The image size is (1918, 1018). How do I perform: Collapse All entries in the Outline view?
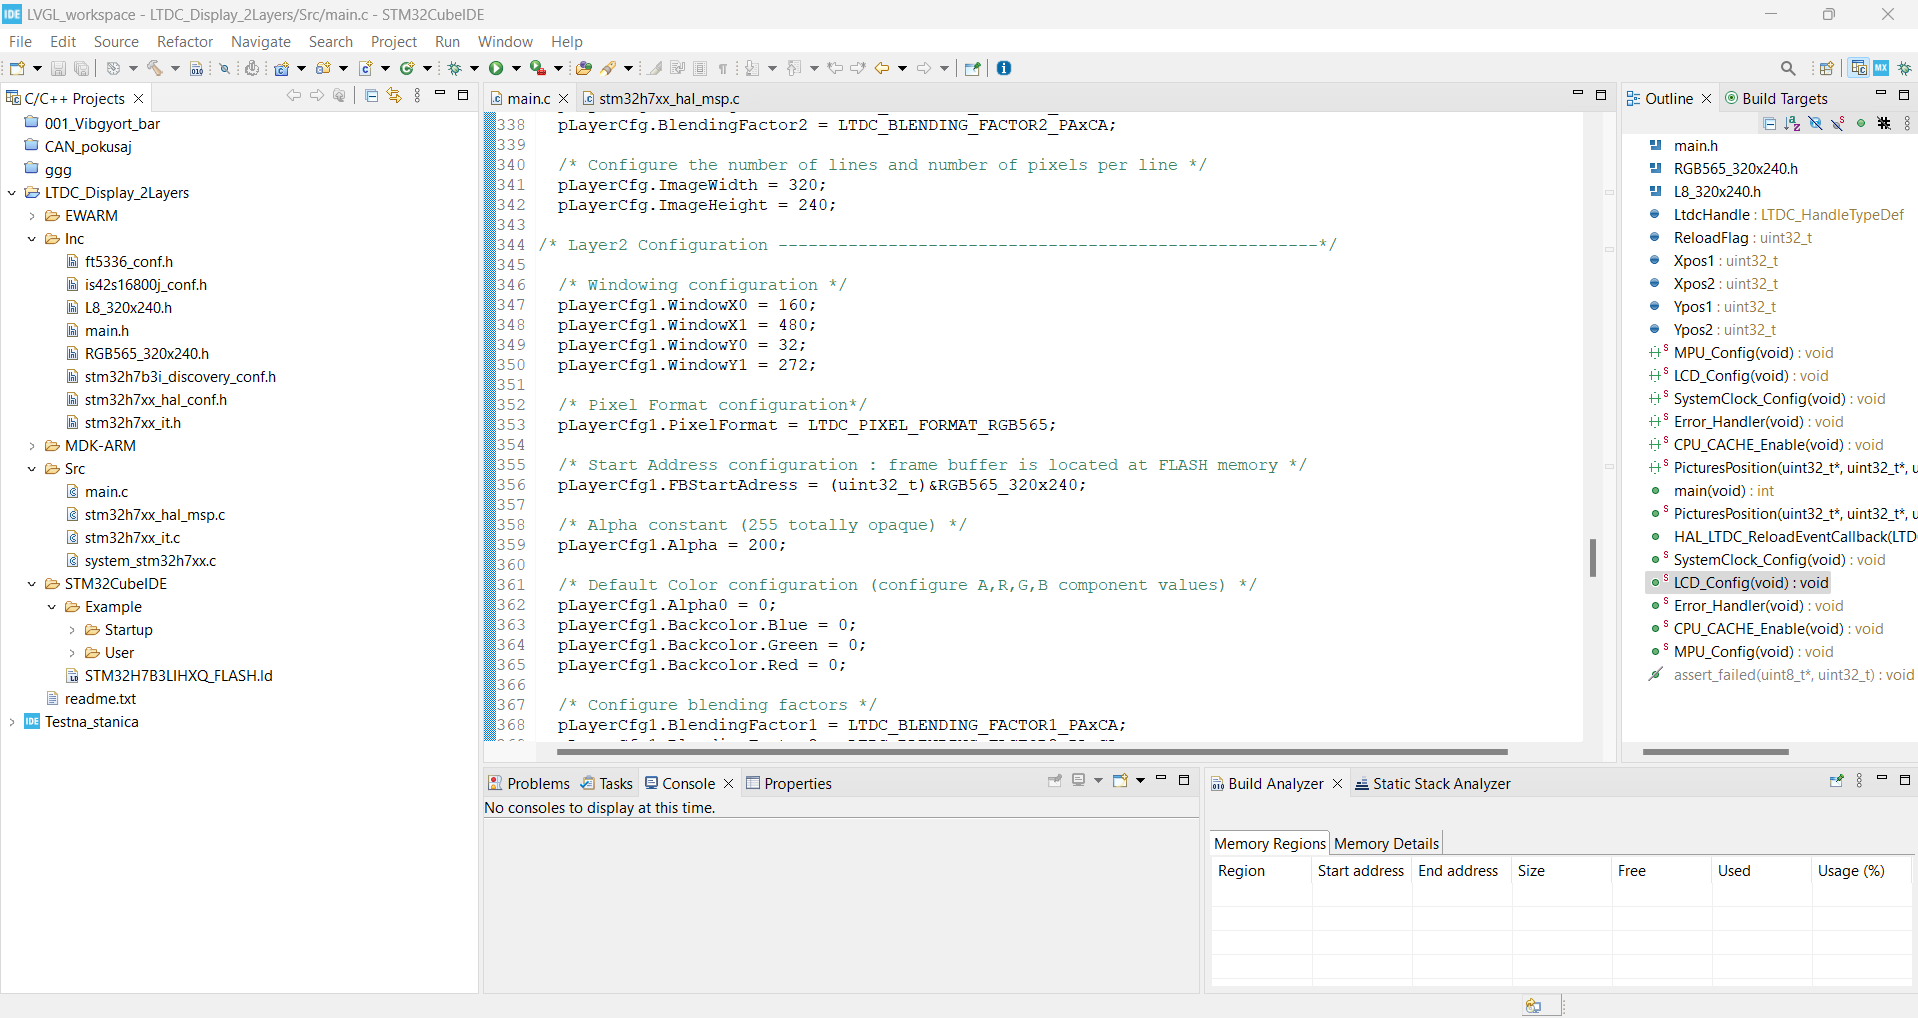[x=1769, y=123]
